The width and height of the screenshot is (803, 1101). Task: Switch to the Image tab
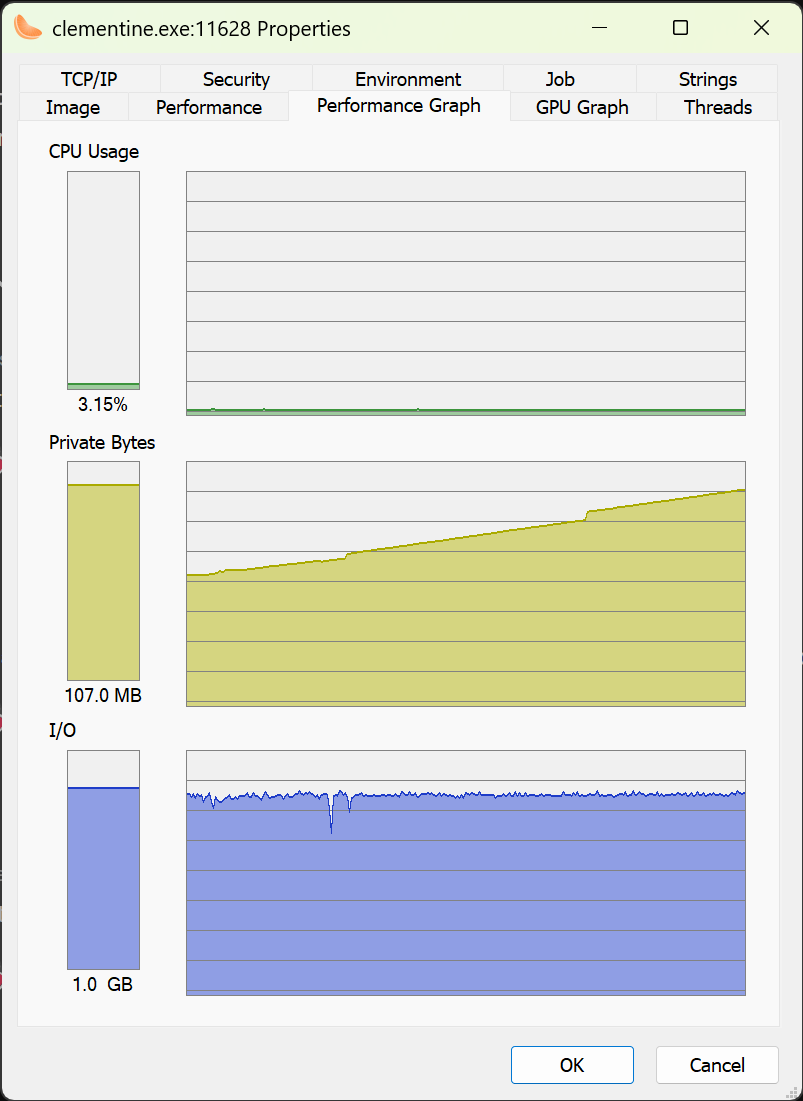click(x=73, y=107)
